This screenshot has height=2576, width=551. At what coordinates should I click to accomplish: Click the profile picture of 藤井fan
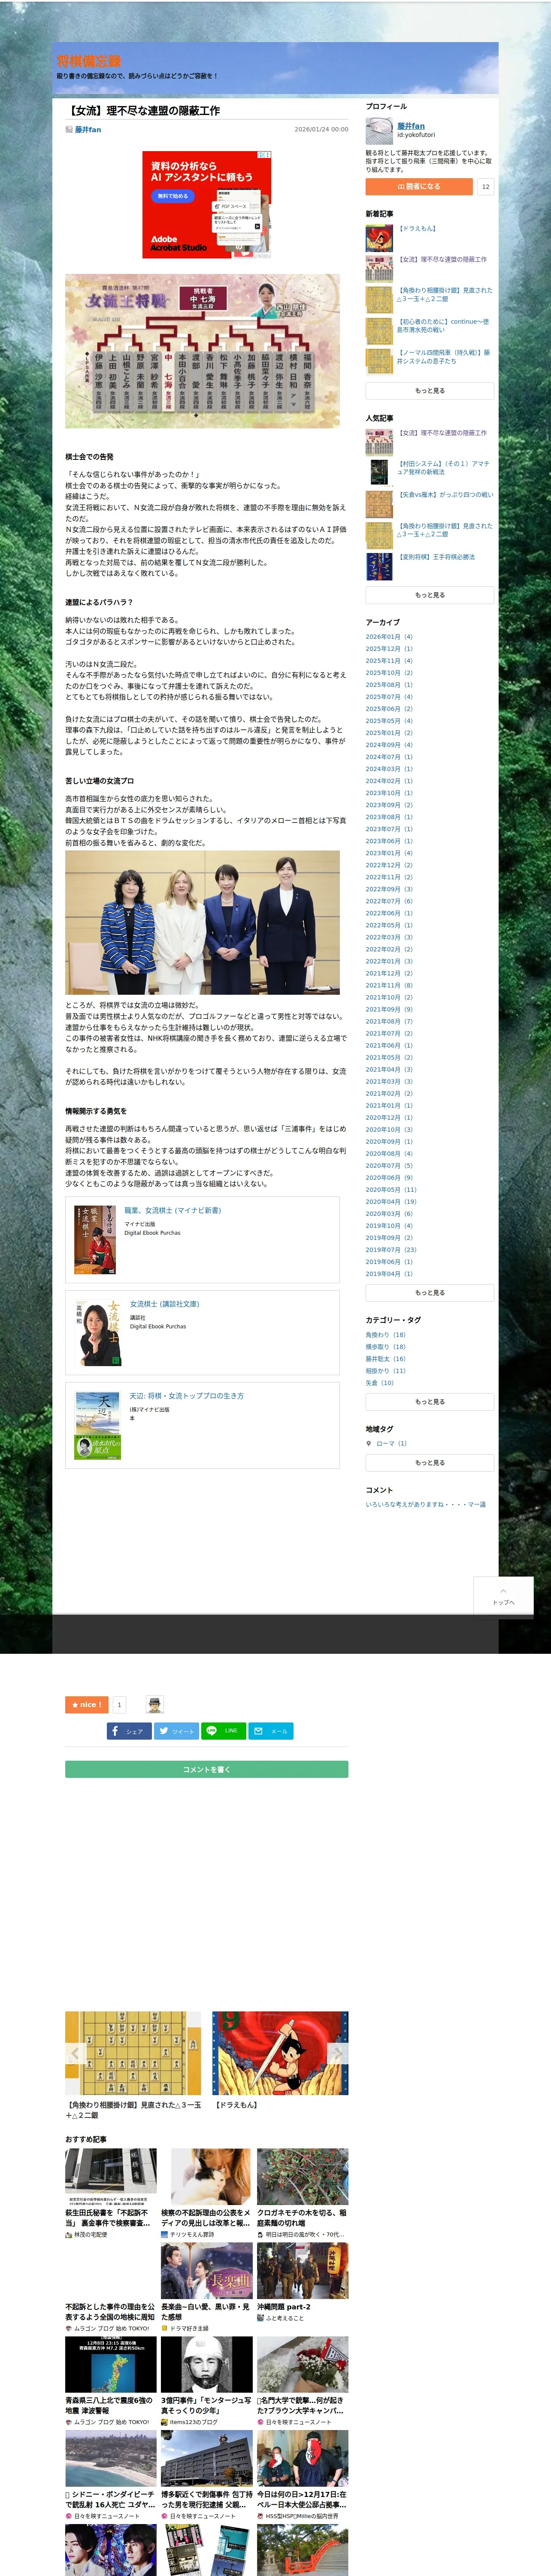coord(379,131)
